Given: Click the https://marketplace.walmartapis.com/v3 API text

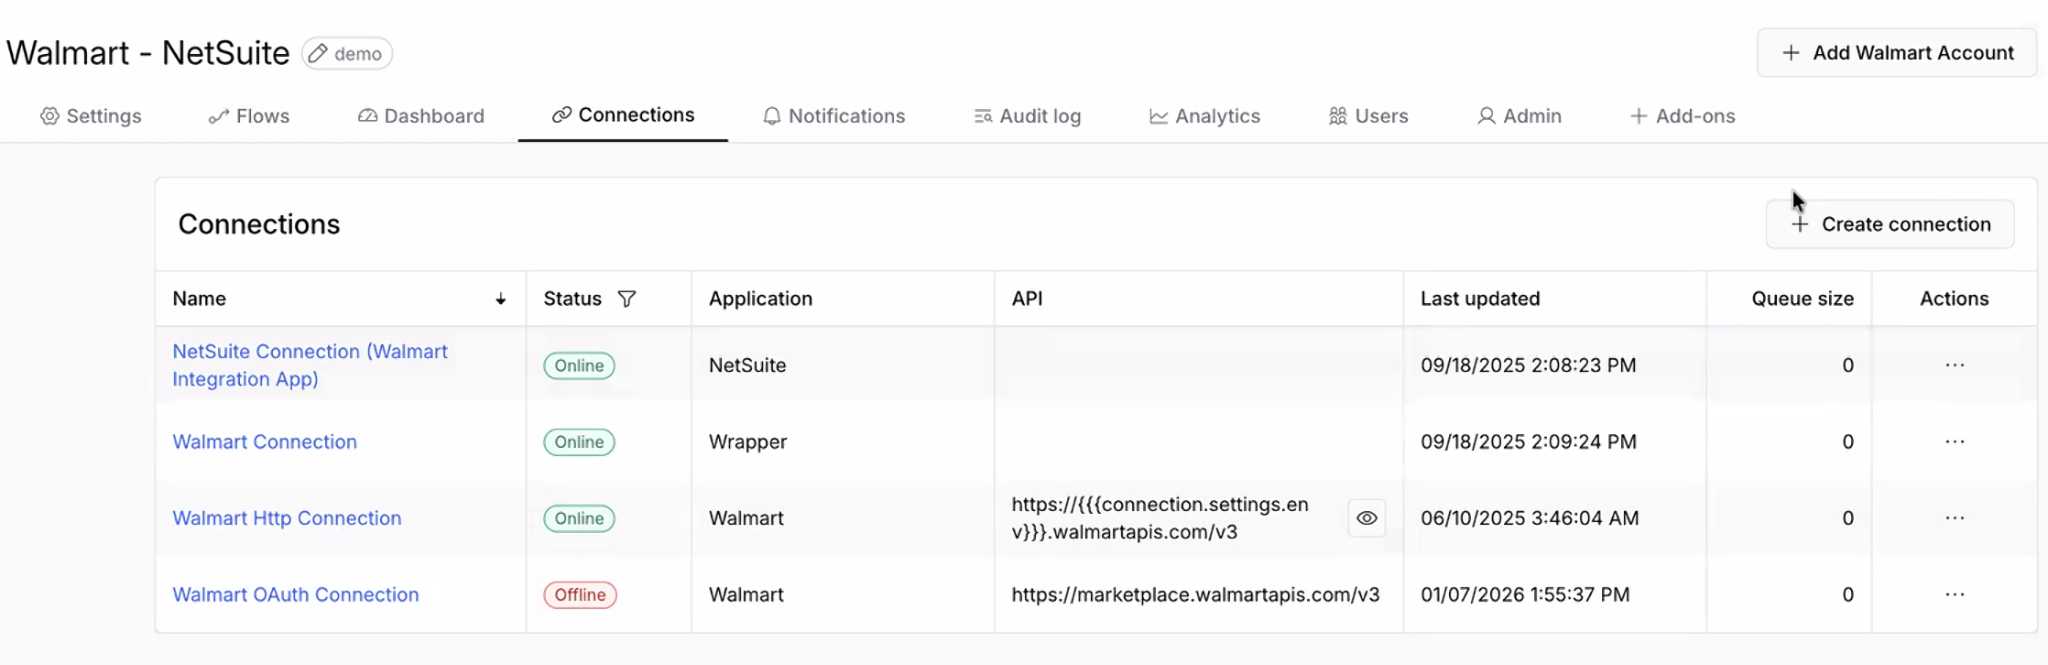Looking at the screenshot, I should coord(1195,595).
